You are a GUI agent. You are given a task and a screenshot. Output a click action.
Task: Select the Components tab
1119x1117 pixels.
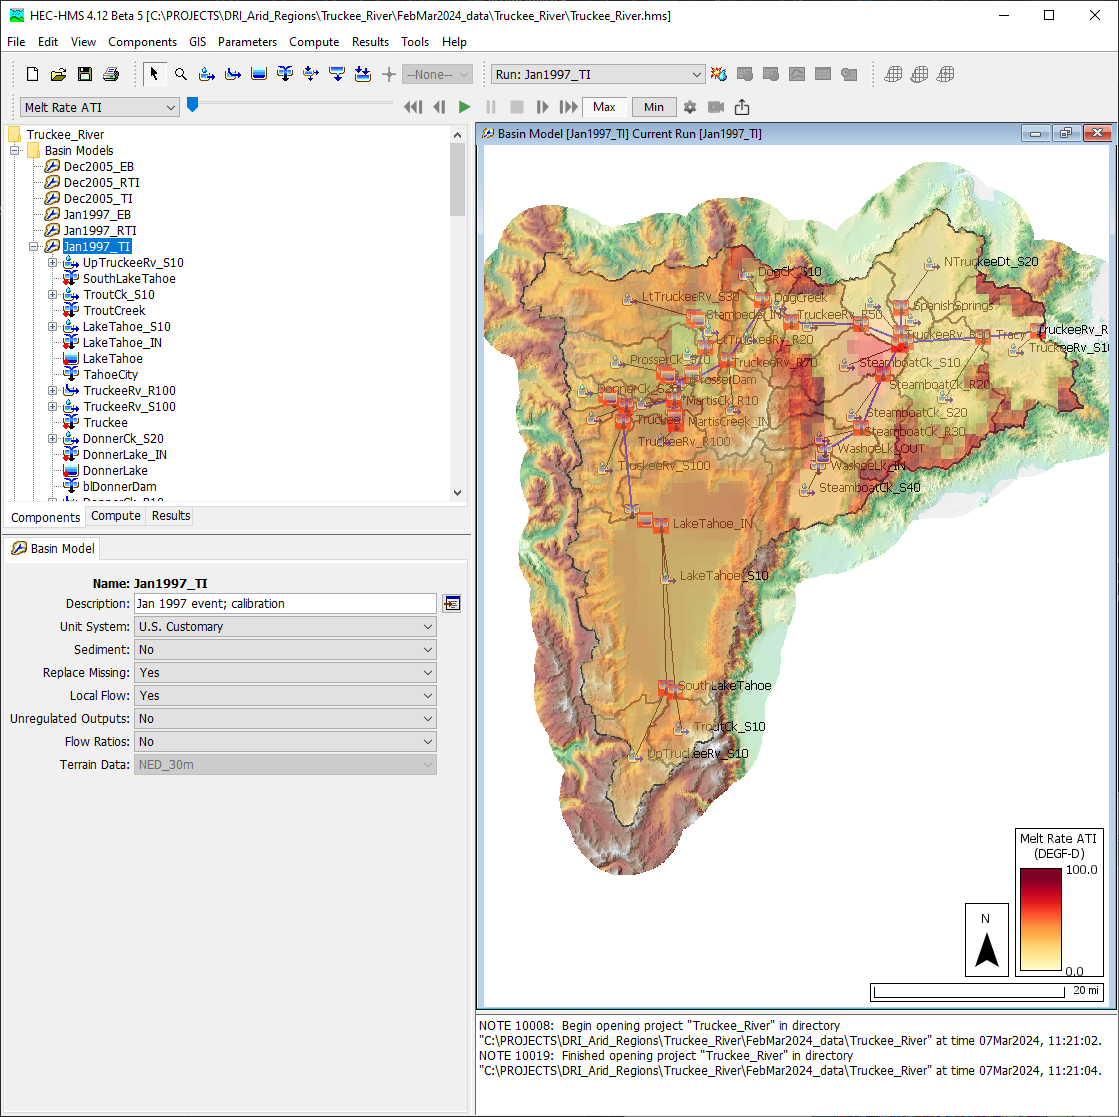click(x=46, y=517)
